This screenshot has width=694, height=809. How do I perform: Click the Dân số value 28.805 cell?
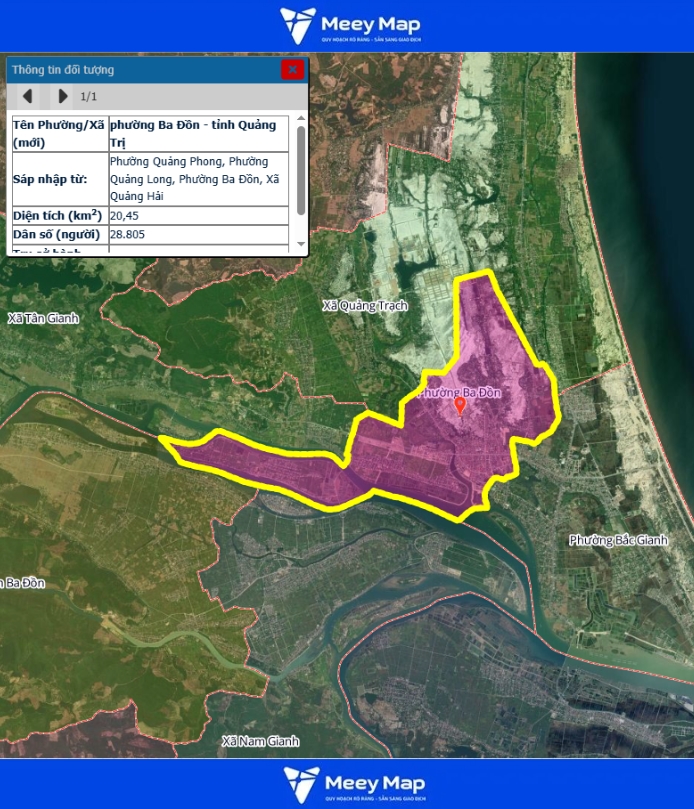click(198, 235)
